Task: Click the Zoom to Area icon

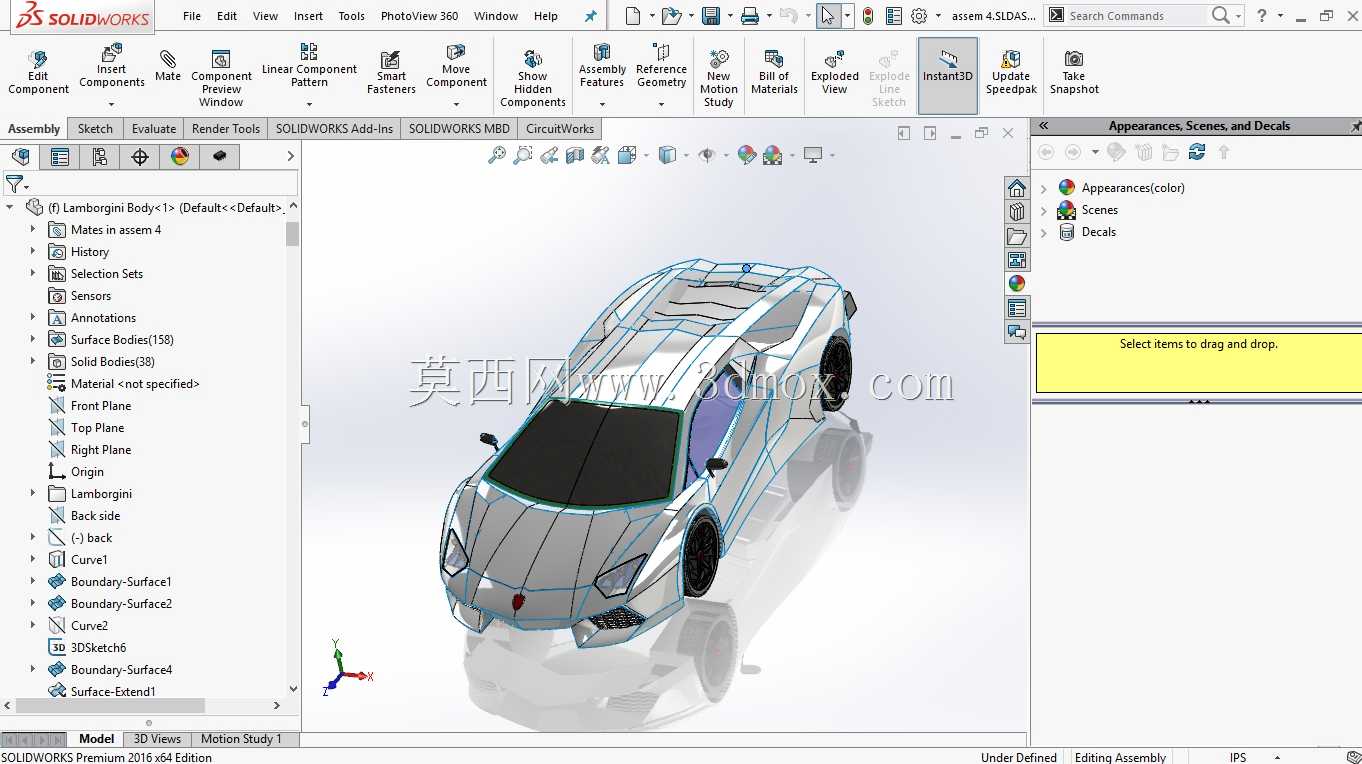Action: tap(523, 155)
